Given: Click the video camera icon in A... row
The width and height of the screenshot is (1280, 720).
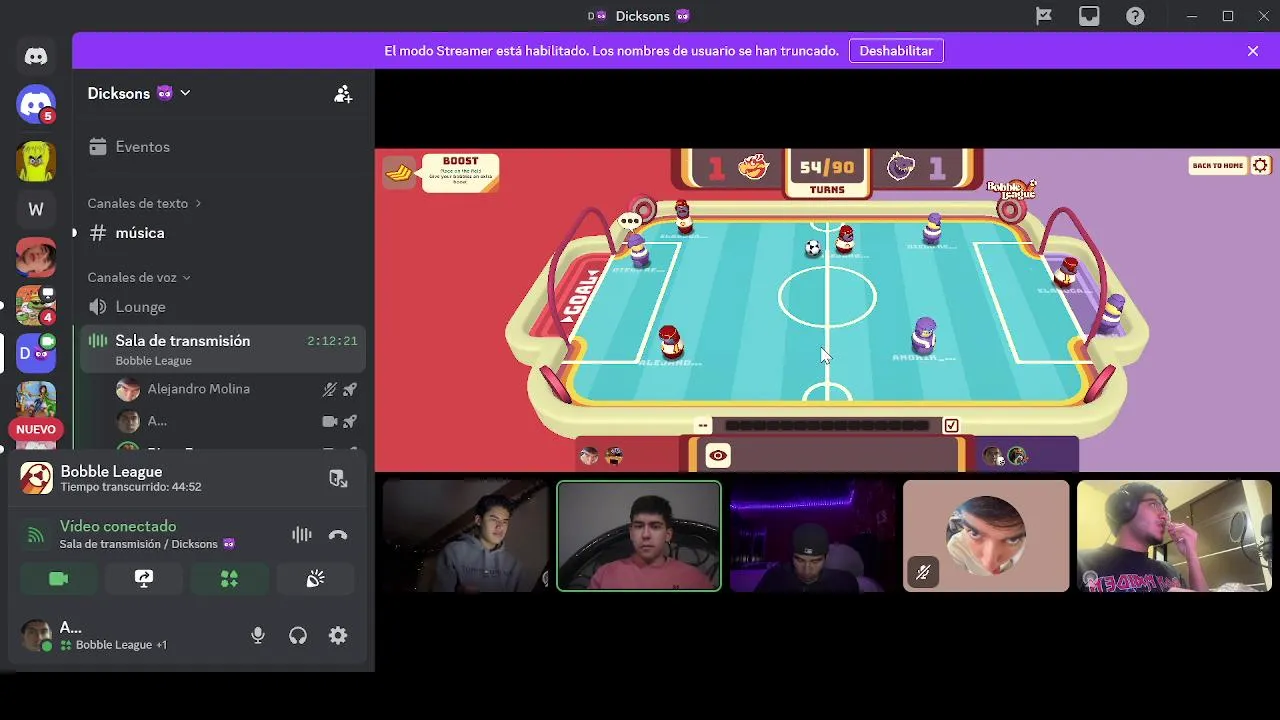Looking at the screenshot, I should pos(329,421).
